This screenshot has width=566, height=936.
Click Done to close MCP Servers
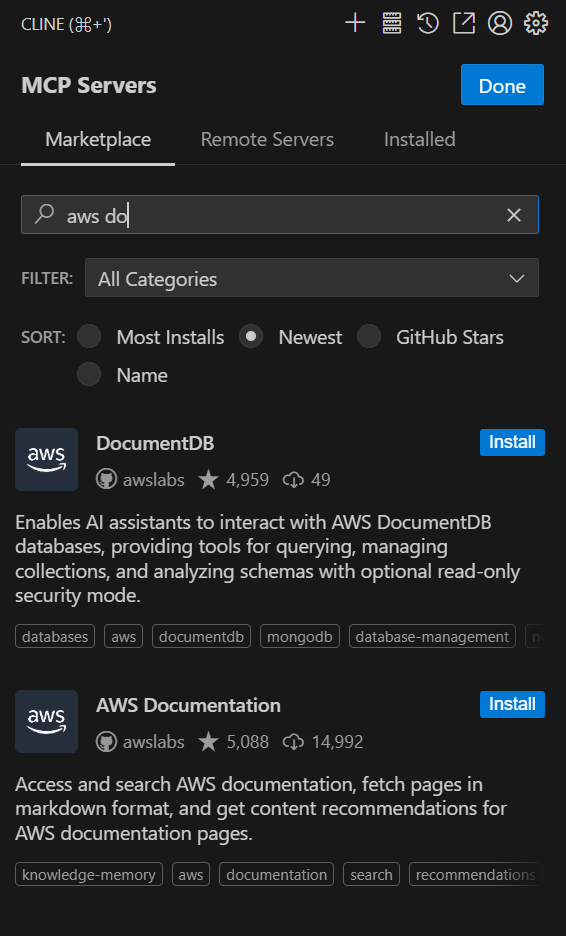(502, 85)
